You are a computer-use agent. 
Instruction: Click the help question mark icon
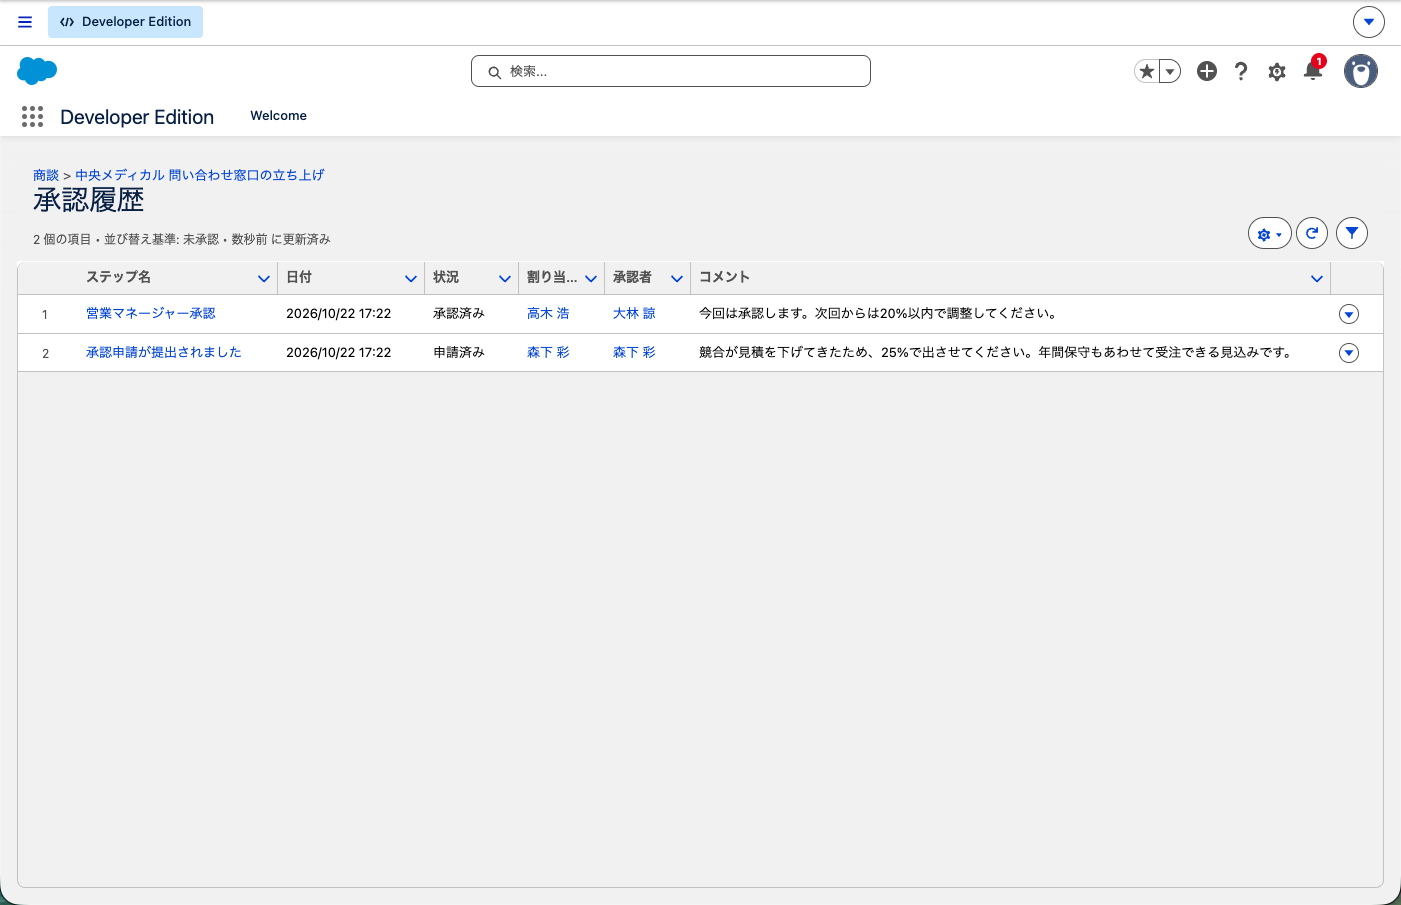(x=1241, y=71)
